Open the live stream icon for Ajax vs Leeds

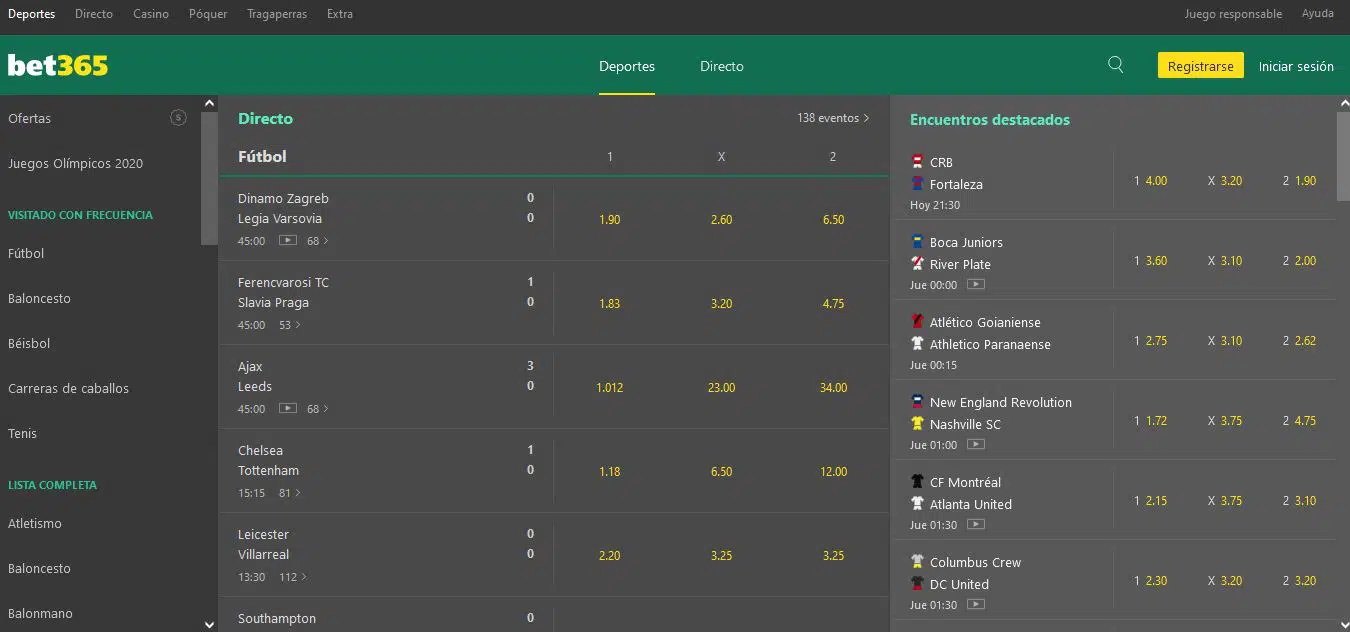click(x=288, y=408)
